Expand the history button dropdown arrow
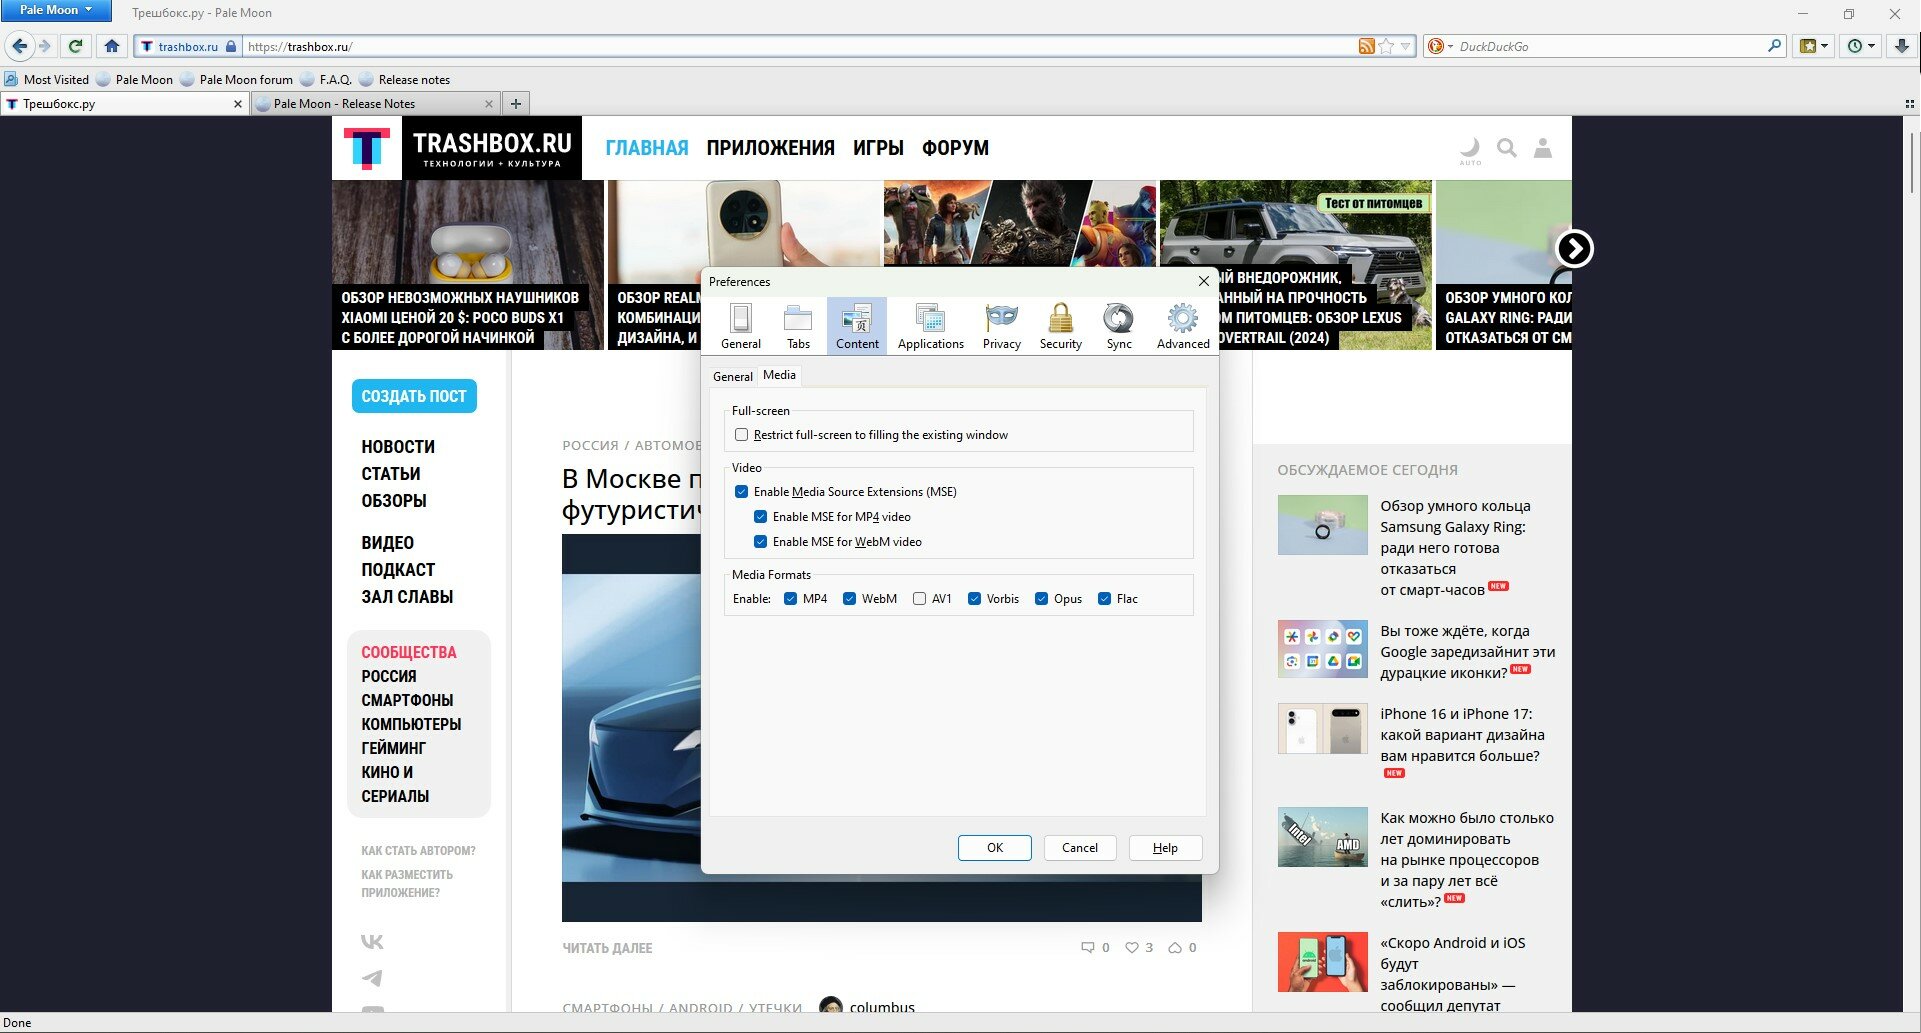Image resolution: width=1921 pixels, height=1033 pixels. (x=1871, y=46)
